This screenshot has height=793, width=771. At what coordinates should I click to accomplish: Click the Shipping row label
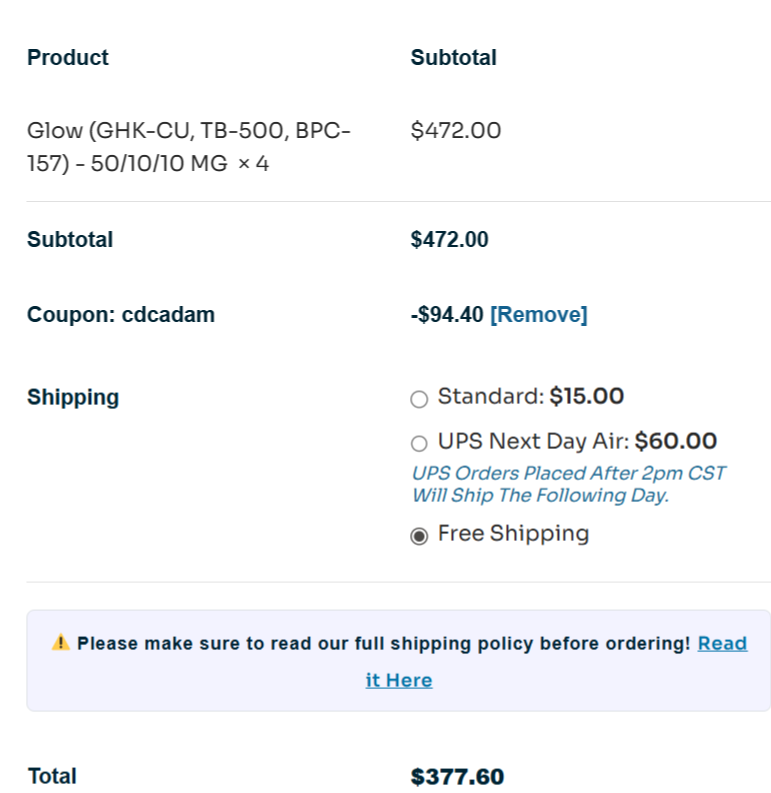pos(73,397)
